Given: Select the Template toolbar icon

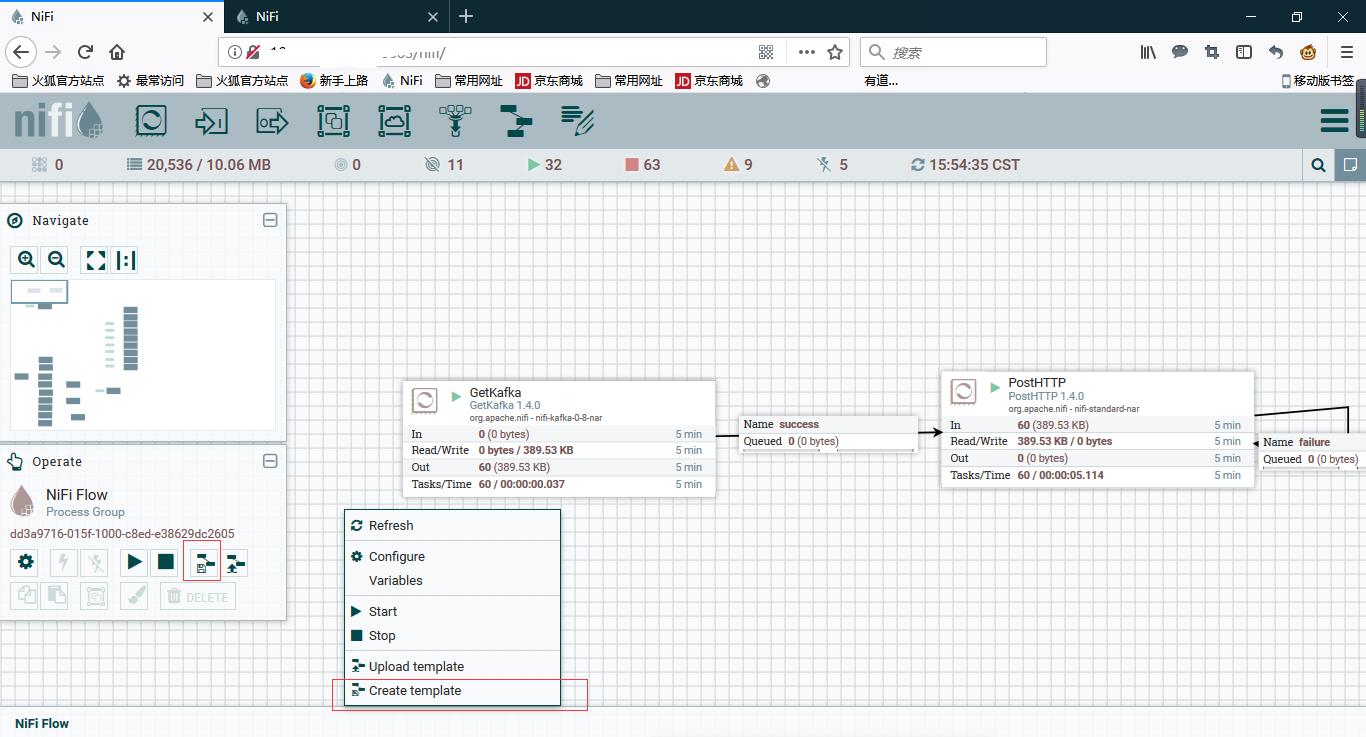Looking at the screenshot, I should click(x=516, y=121).
